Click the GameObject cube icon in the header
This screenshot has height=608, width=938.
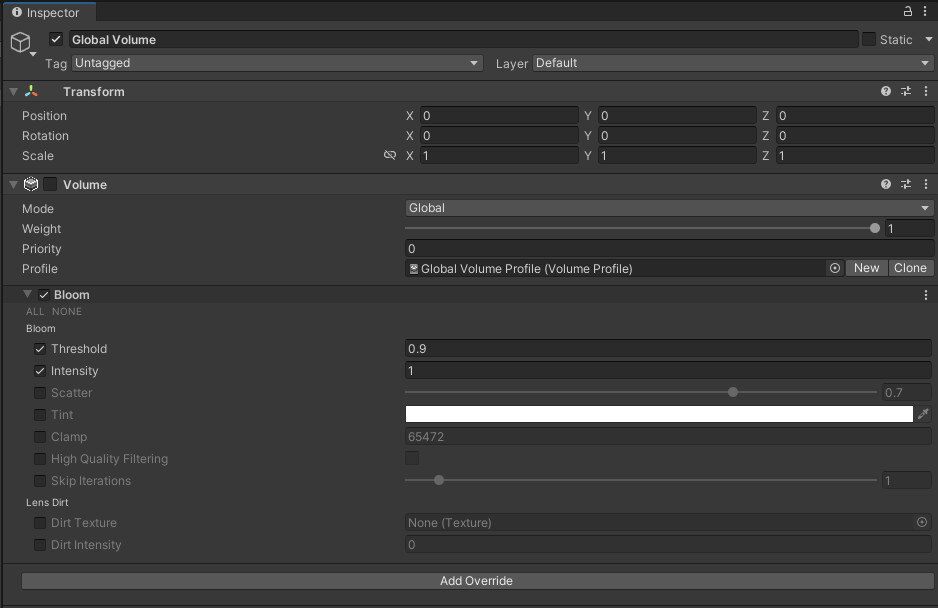click(20, 42)
